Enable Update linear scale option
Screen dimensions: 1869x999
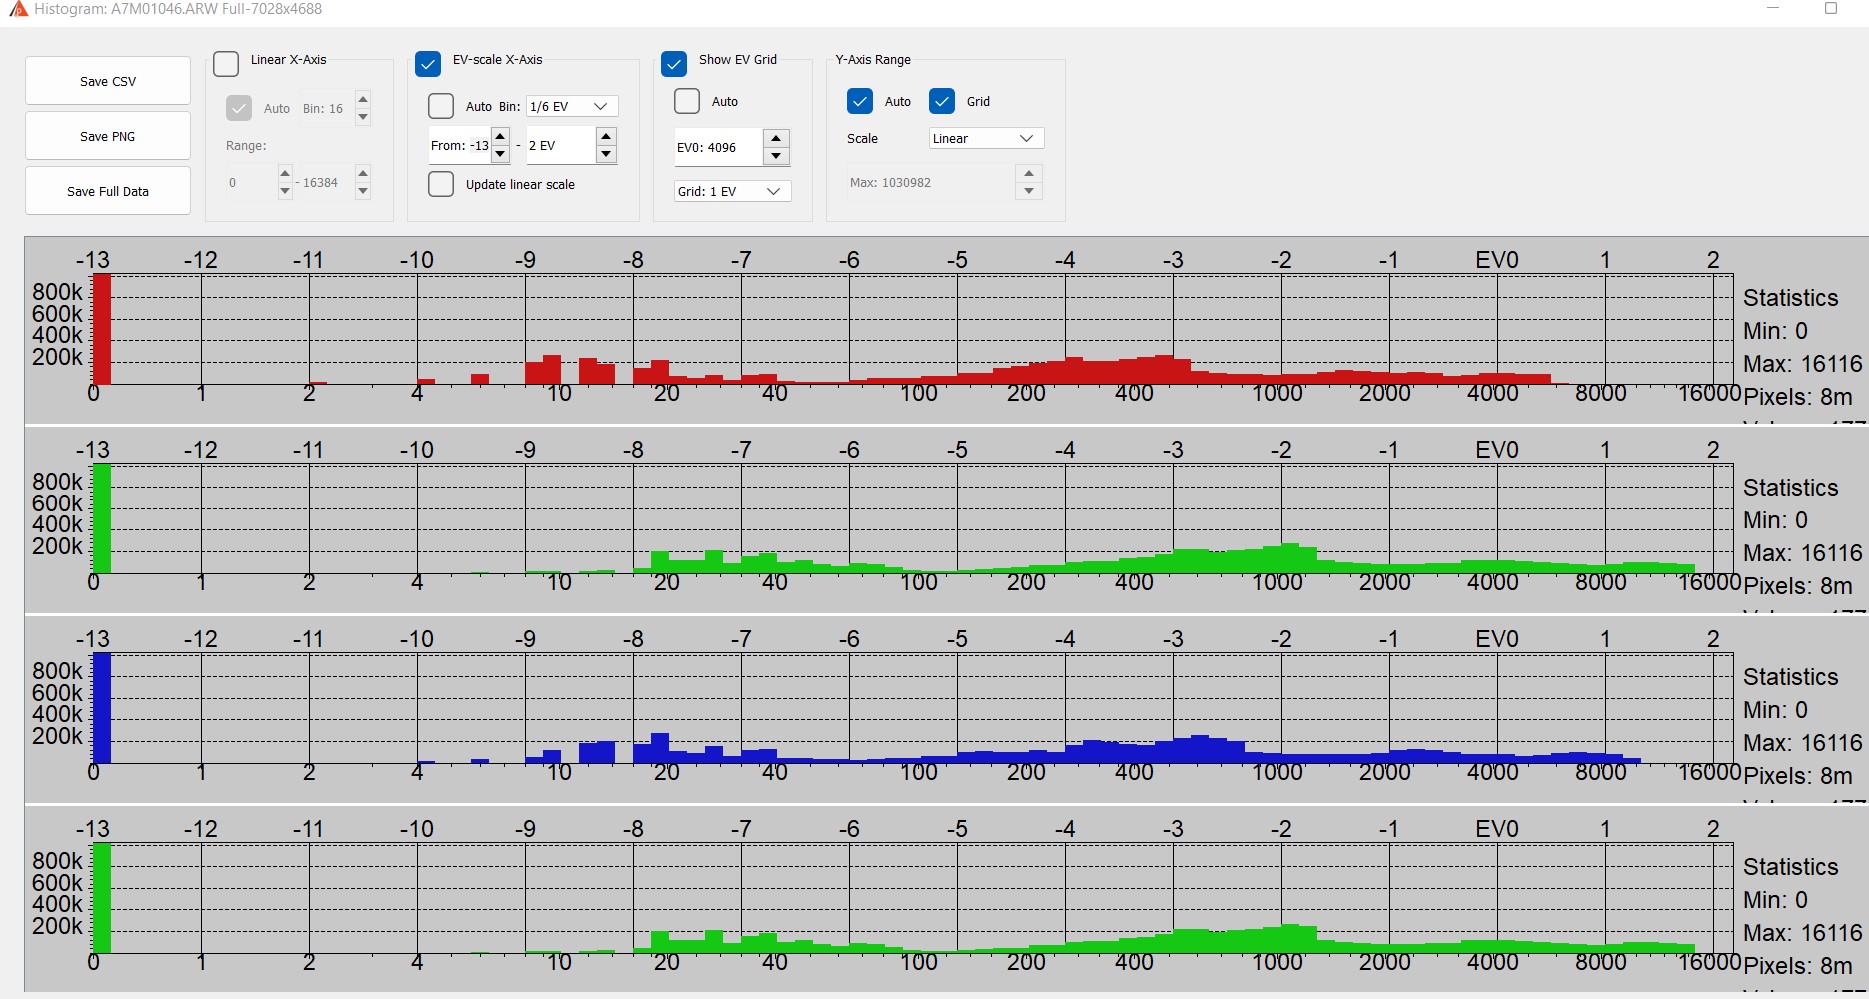click(x=441, y=184)
